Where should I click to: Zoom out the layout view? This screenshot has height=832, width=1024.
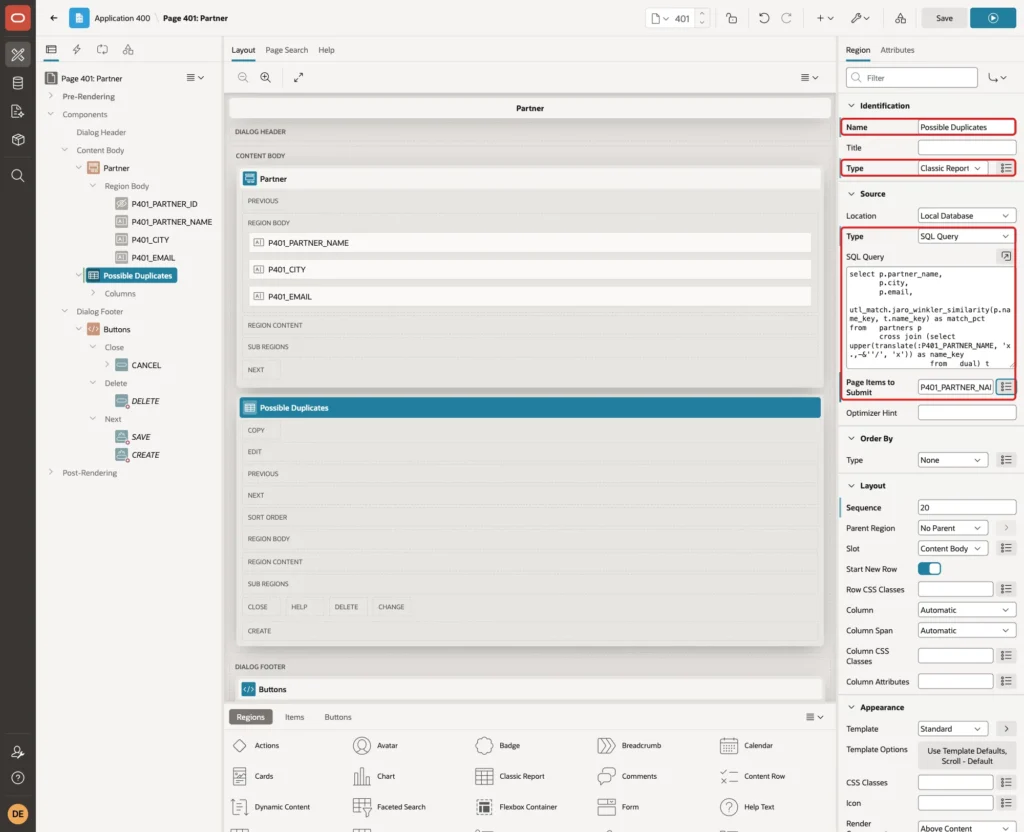click(x=243, y=77)
